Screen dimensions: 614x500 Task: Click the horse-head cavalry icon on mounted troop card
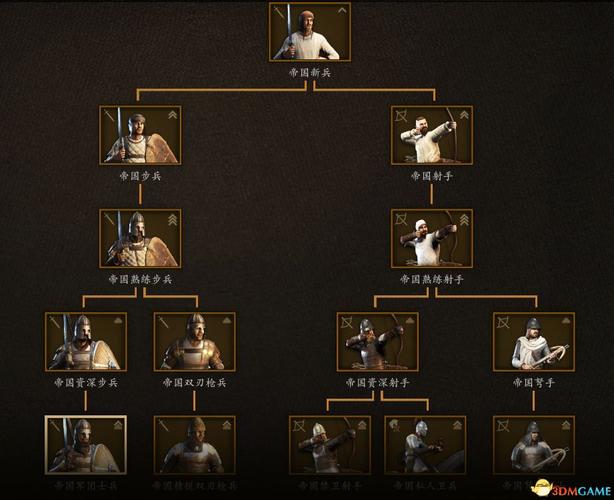394,426
